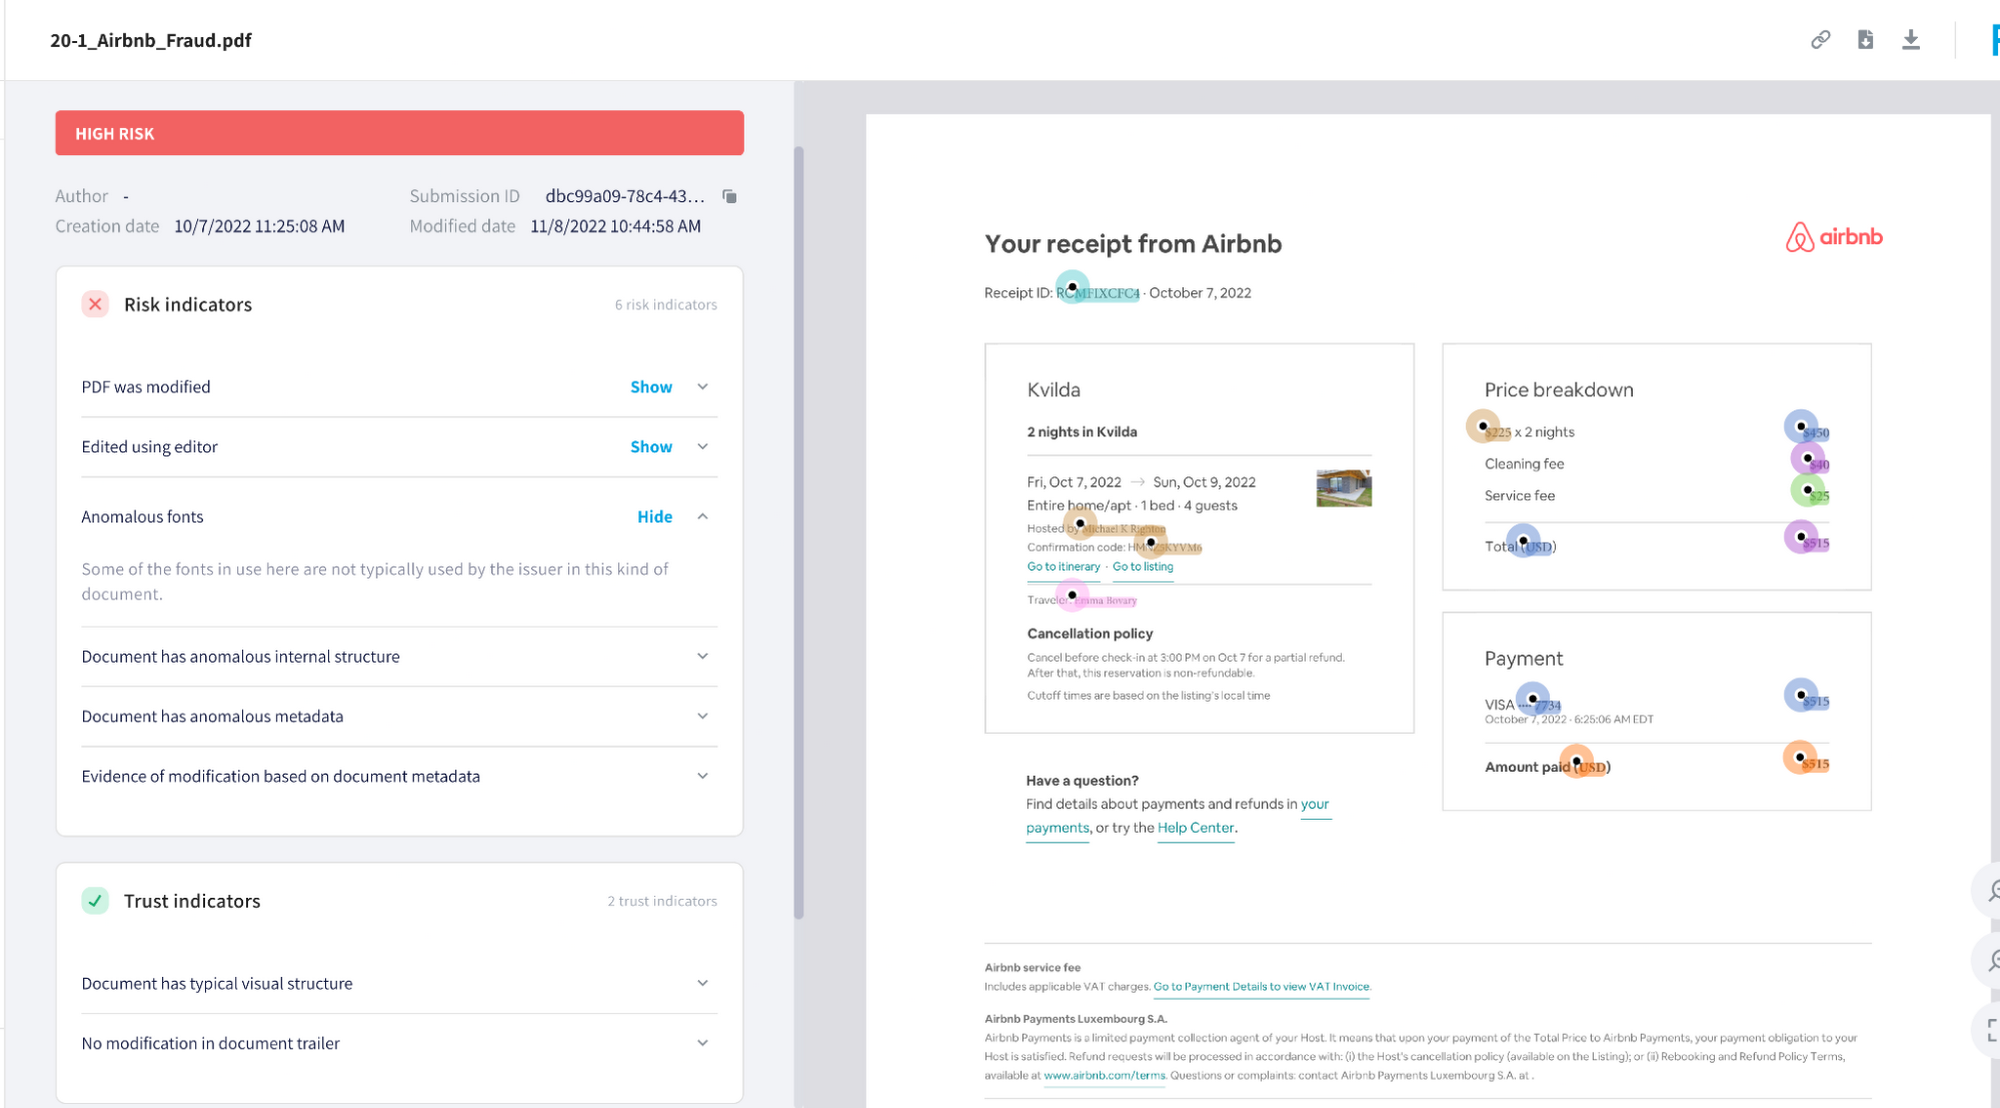The height and width of the screenshot is (1108, 2000).
Task: Click the download icon in top toolbar
Action: pos(1911,40)
